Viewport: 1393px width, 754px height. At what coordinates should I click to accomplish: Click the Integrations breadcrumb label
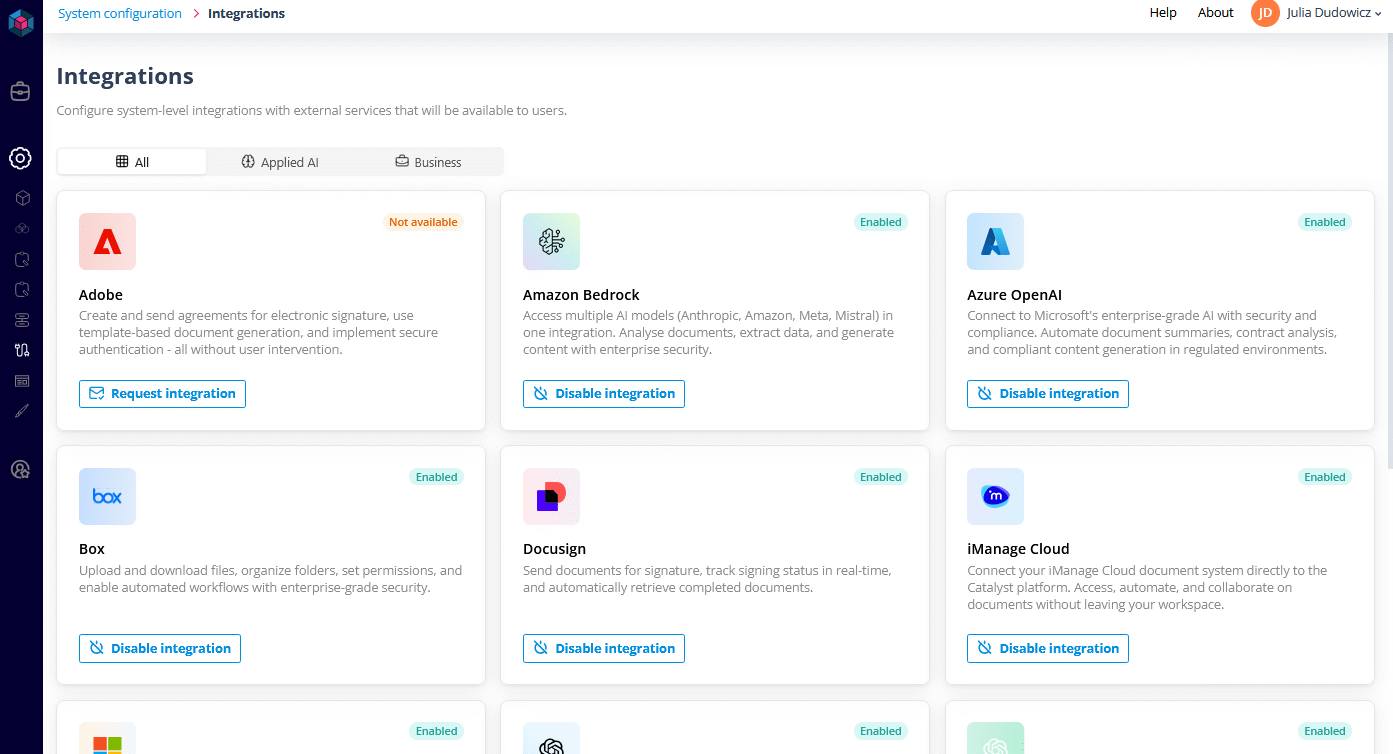point(246,13)
